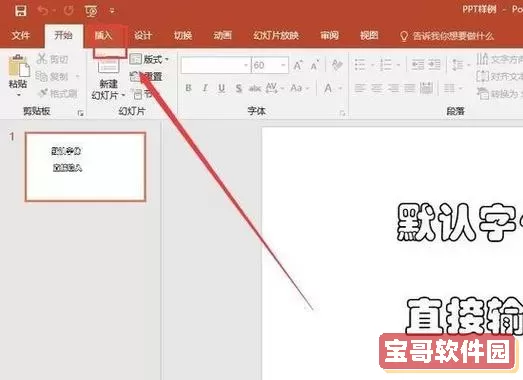Screen dimensions: 523x380
Task: Click the bullets list icon
Action: [x=360, y=65]
